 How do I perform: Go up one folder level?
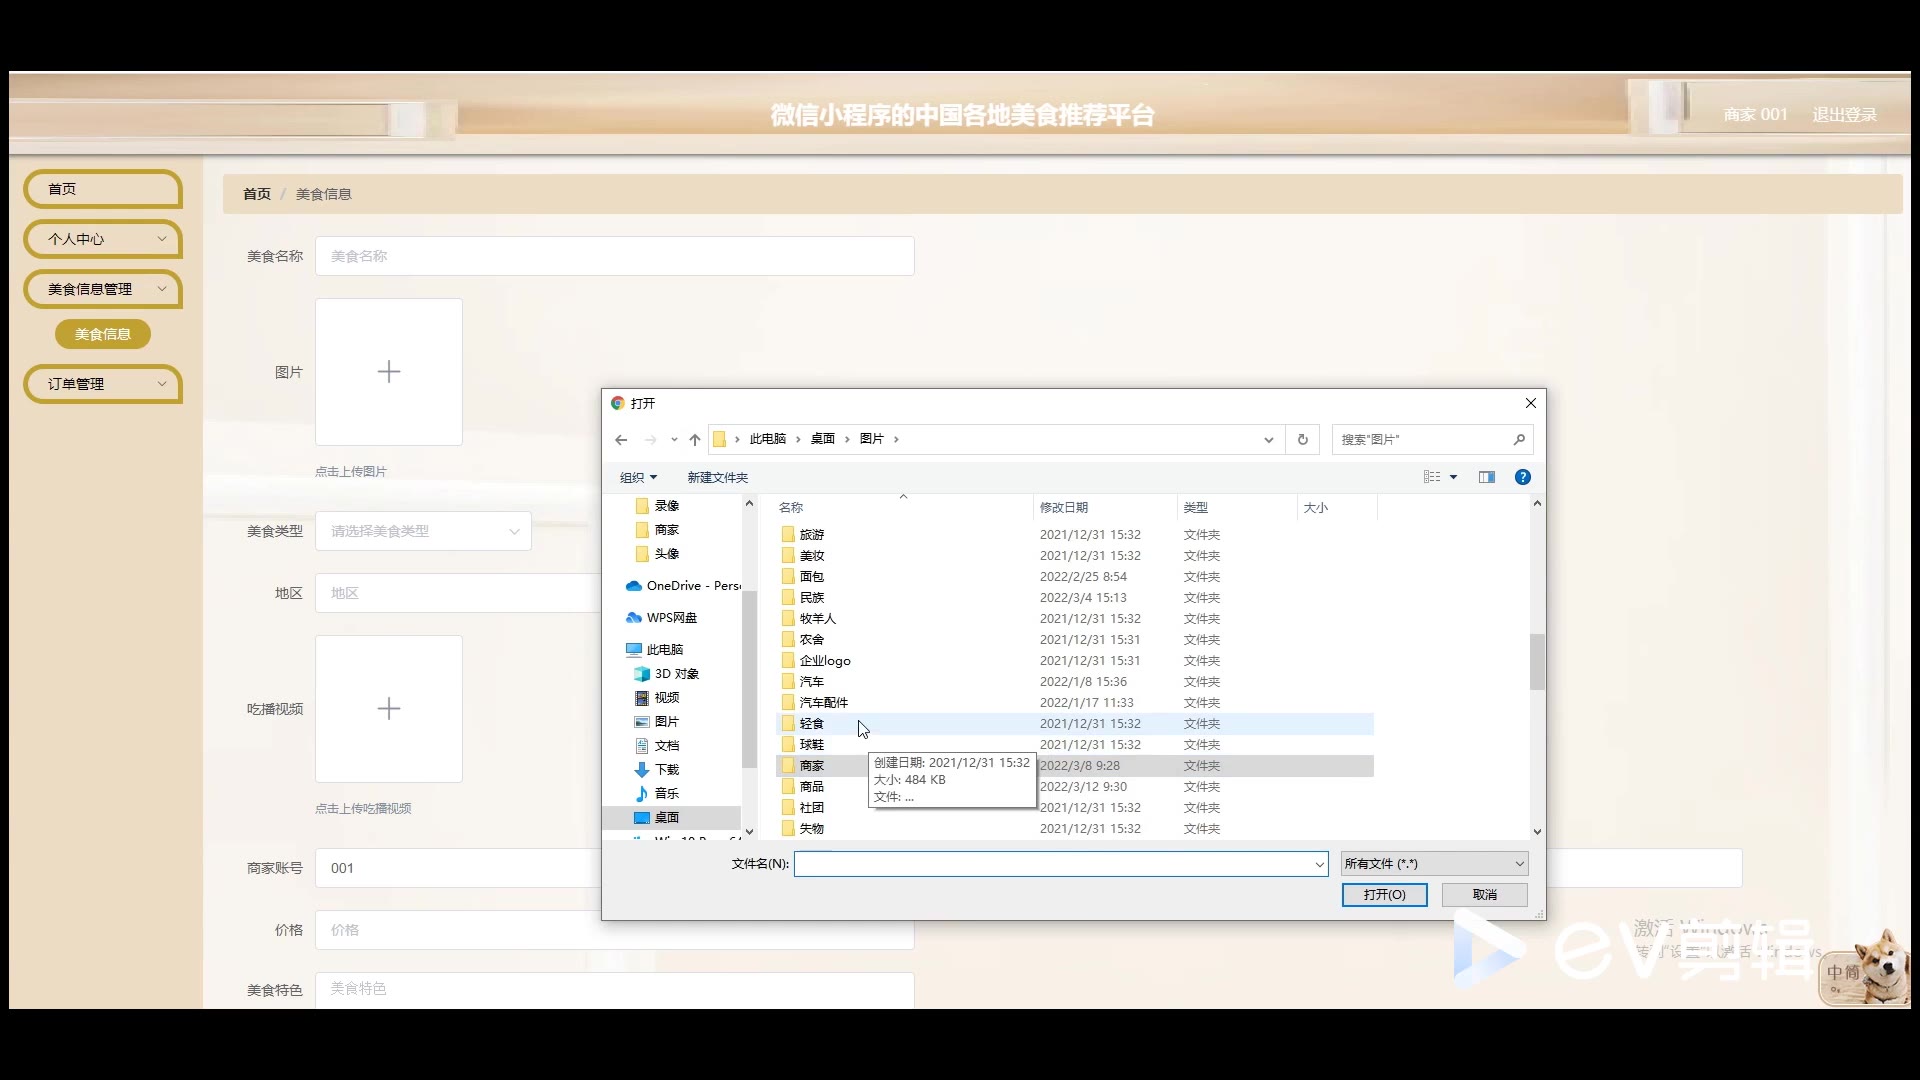695,440
